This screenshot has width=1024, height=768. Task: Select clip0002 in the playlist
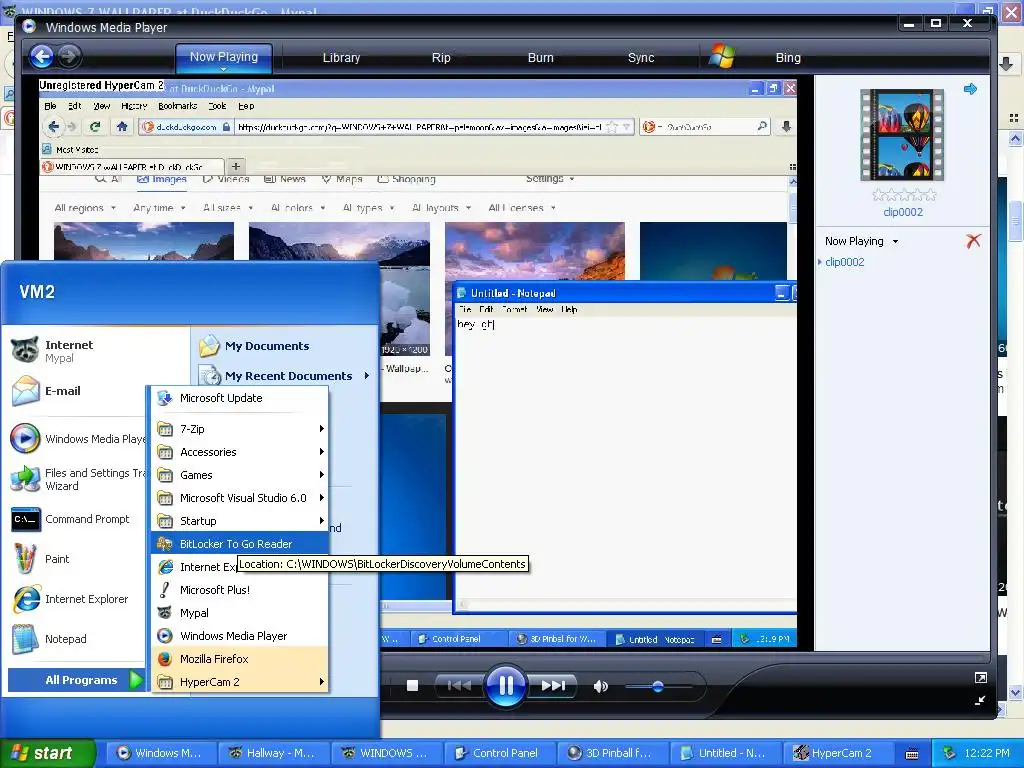(x=844, y=262)
